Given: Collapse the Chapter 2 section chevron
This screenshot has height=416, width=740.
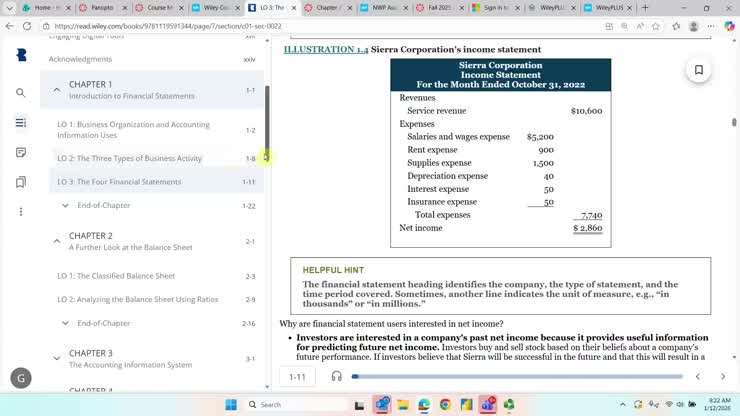Looking at the screenshot, I should (x=57, y=241).
